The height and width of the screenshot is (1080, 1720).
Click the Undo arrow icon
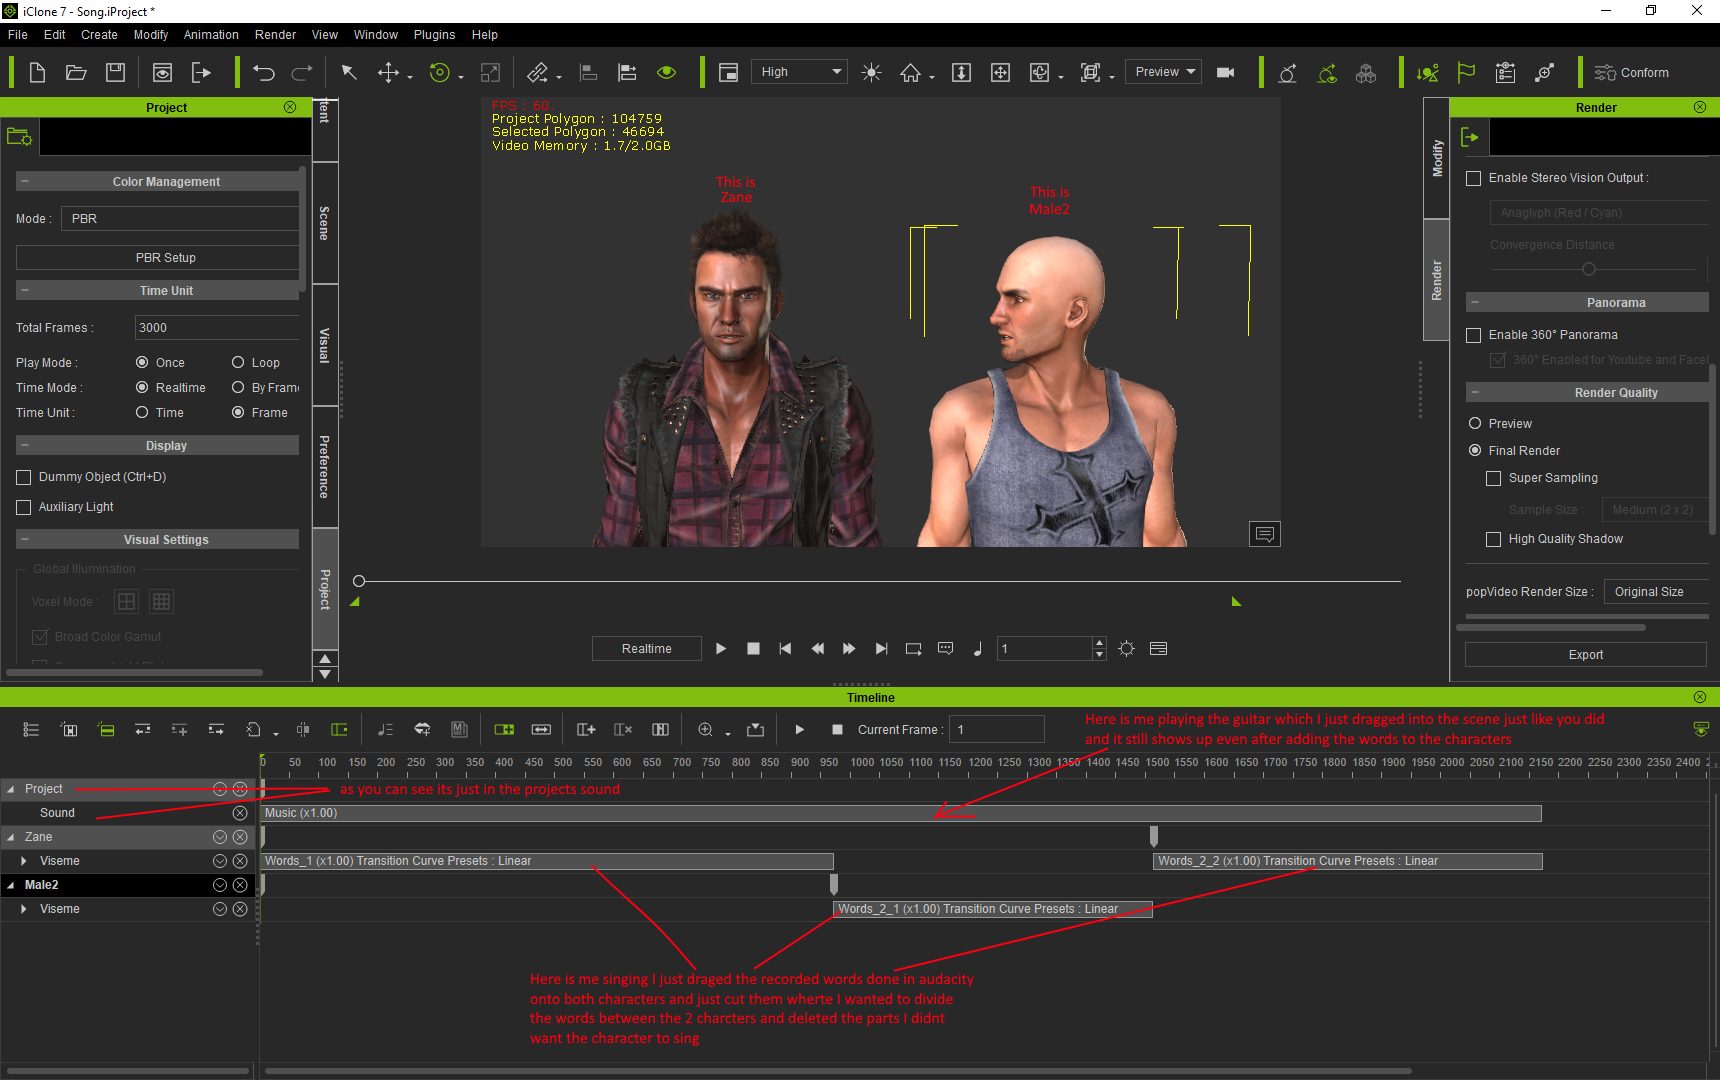click(x=264, y=72)
